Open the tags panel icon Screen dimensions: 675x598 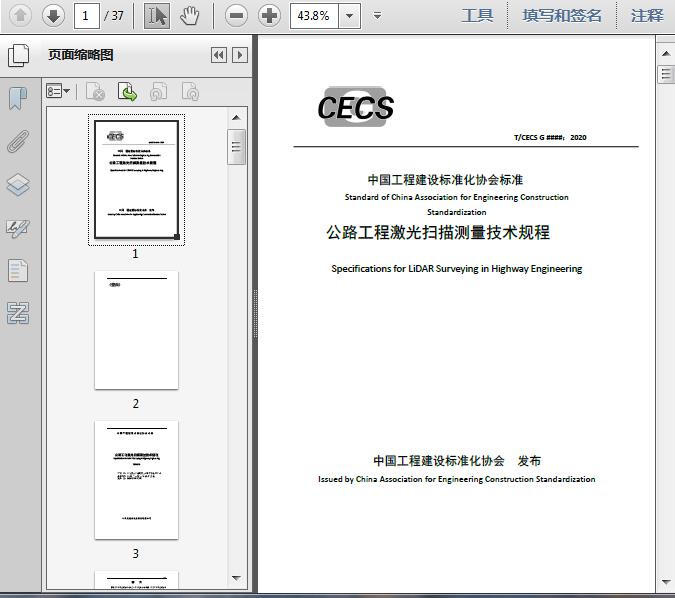(x=18, y=313)
